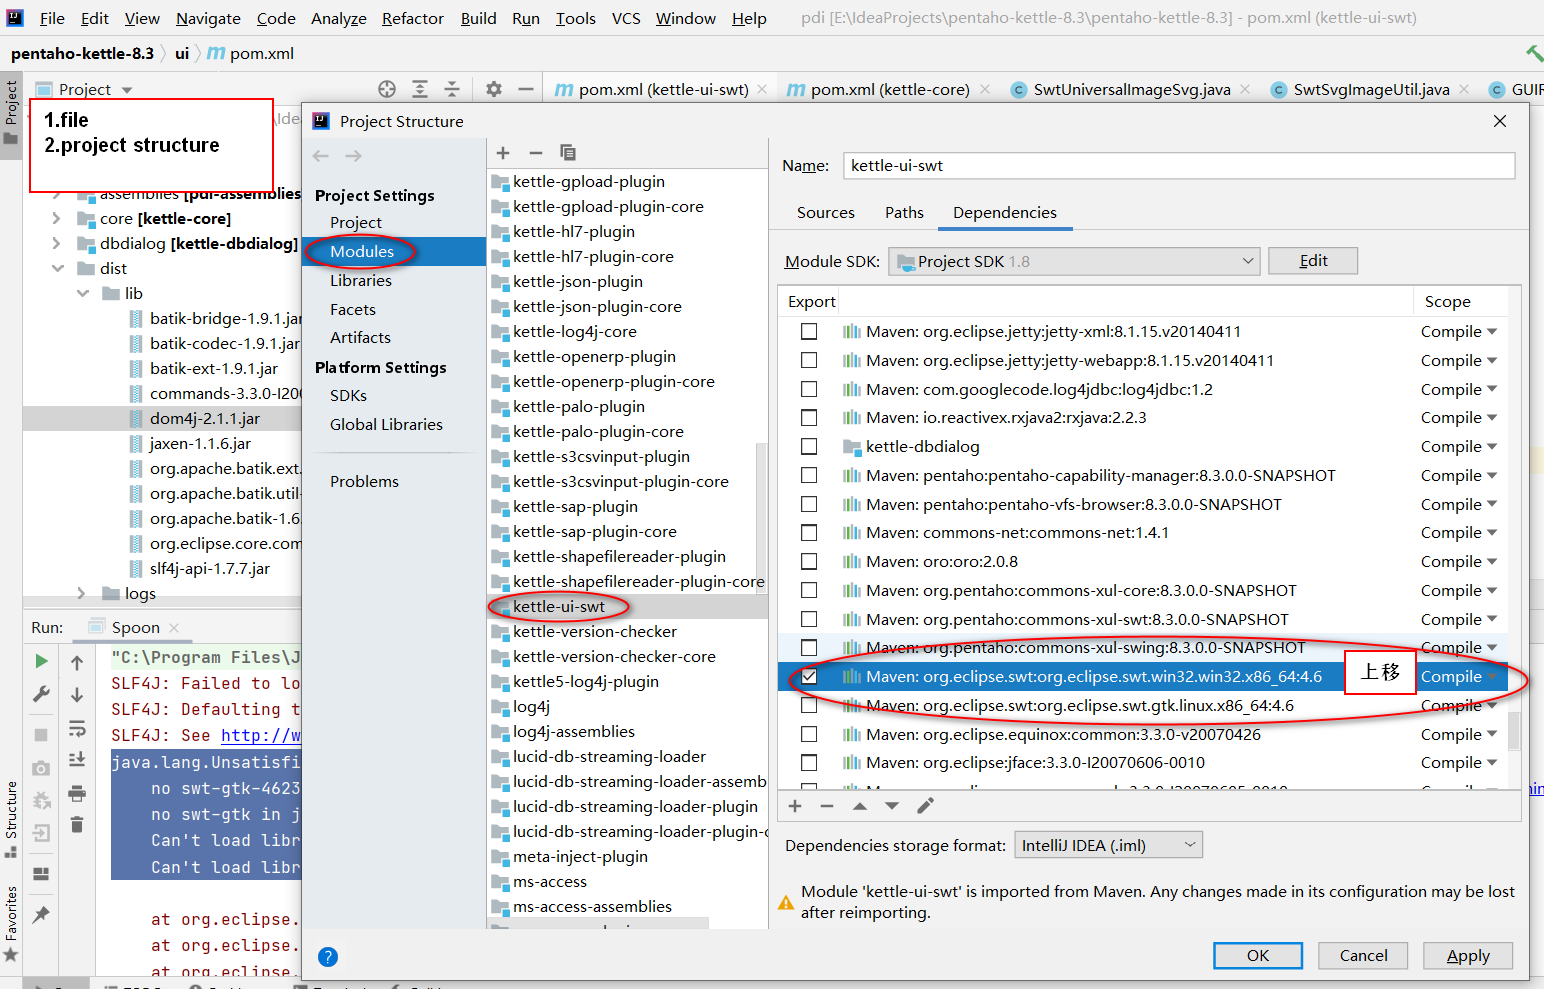Open help with the question mark icon
Screen dimensions: 1544x989
coord(328,957)
